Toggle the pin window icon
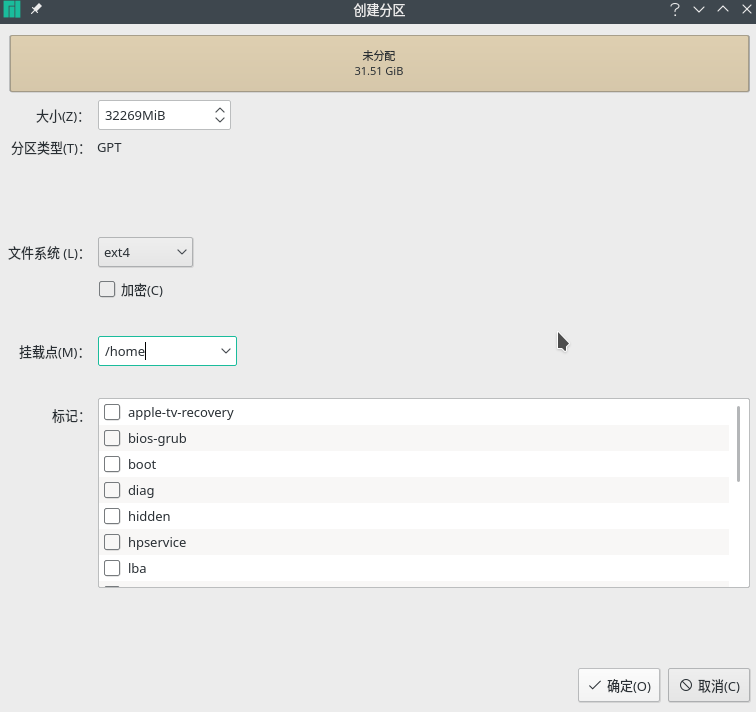Viewport: 756px width, 712px height. click(36, 9)
